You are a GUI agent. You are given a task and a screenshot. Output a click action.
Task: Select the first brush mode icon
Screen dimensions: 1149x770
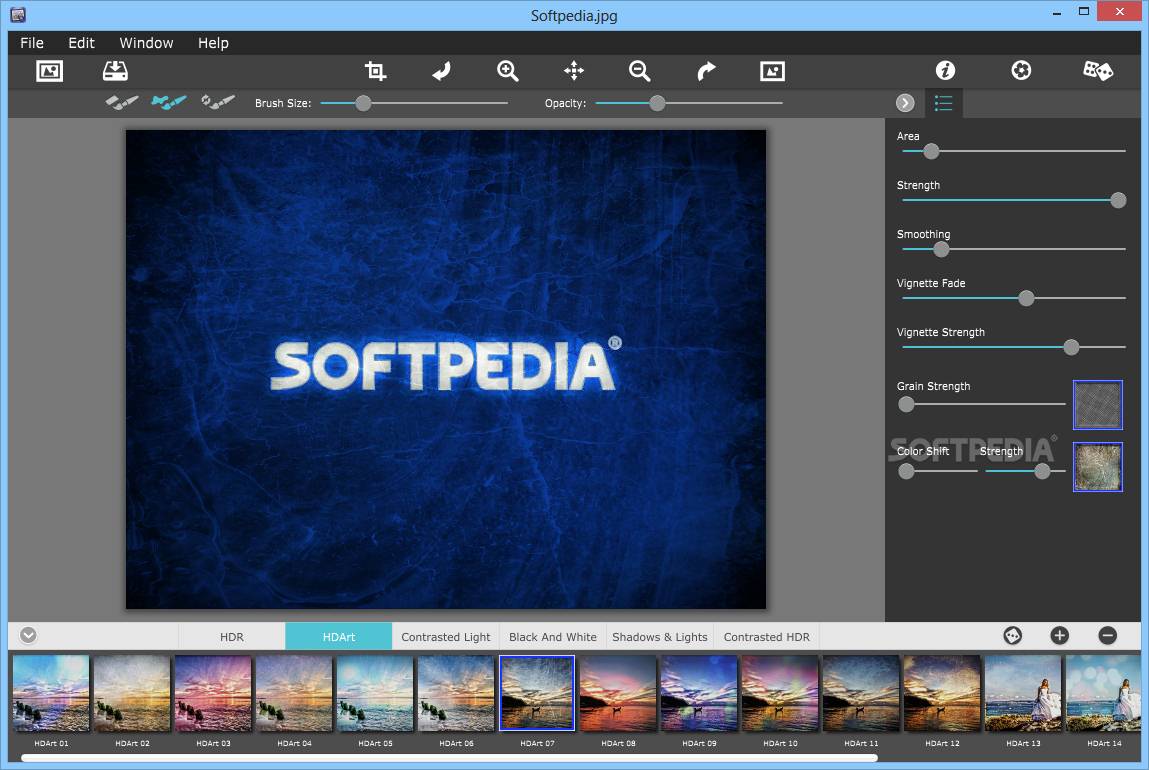point(122,103)
